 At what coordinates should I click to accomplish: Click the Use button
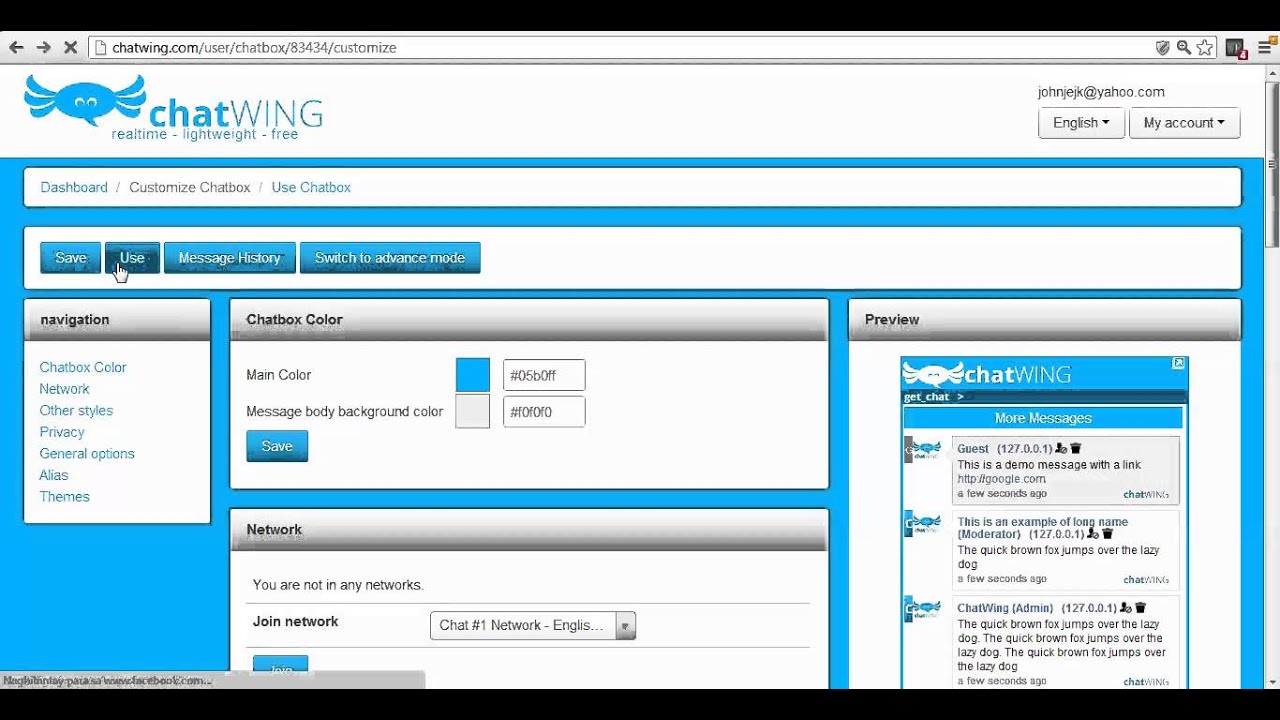pos(132,258)
